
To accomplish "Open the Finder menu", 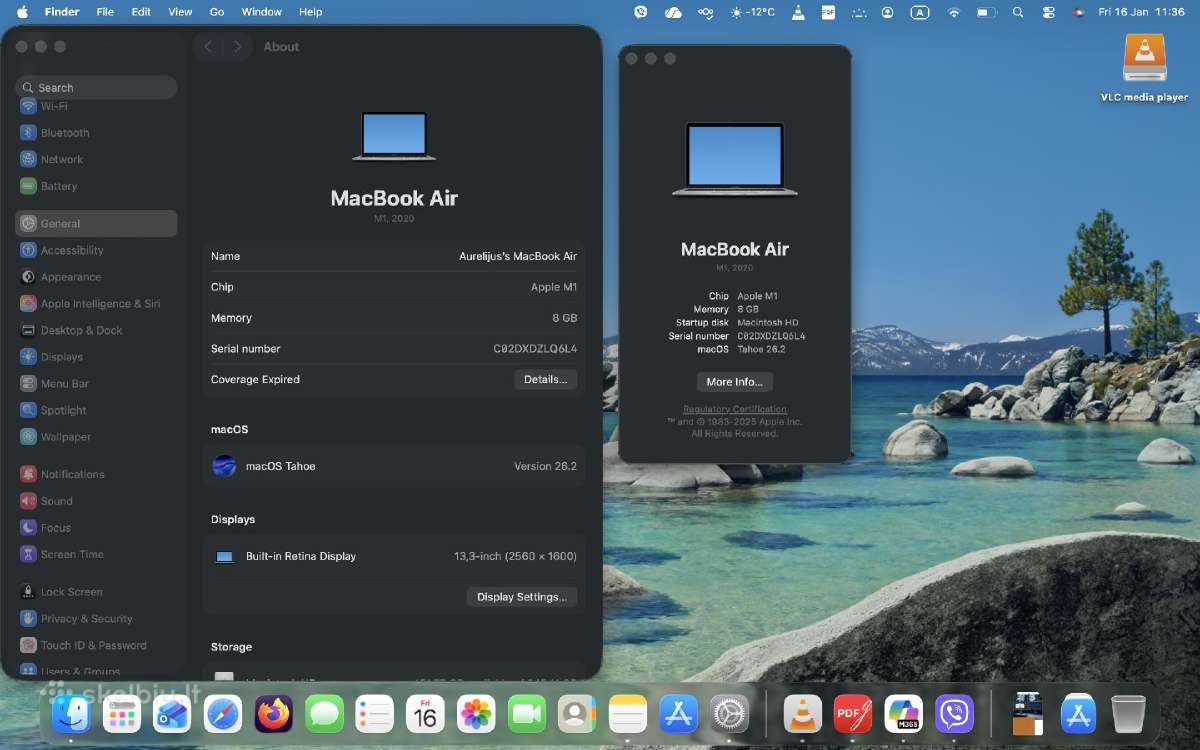I will [x=62, y=12].
